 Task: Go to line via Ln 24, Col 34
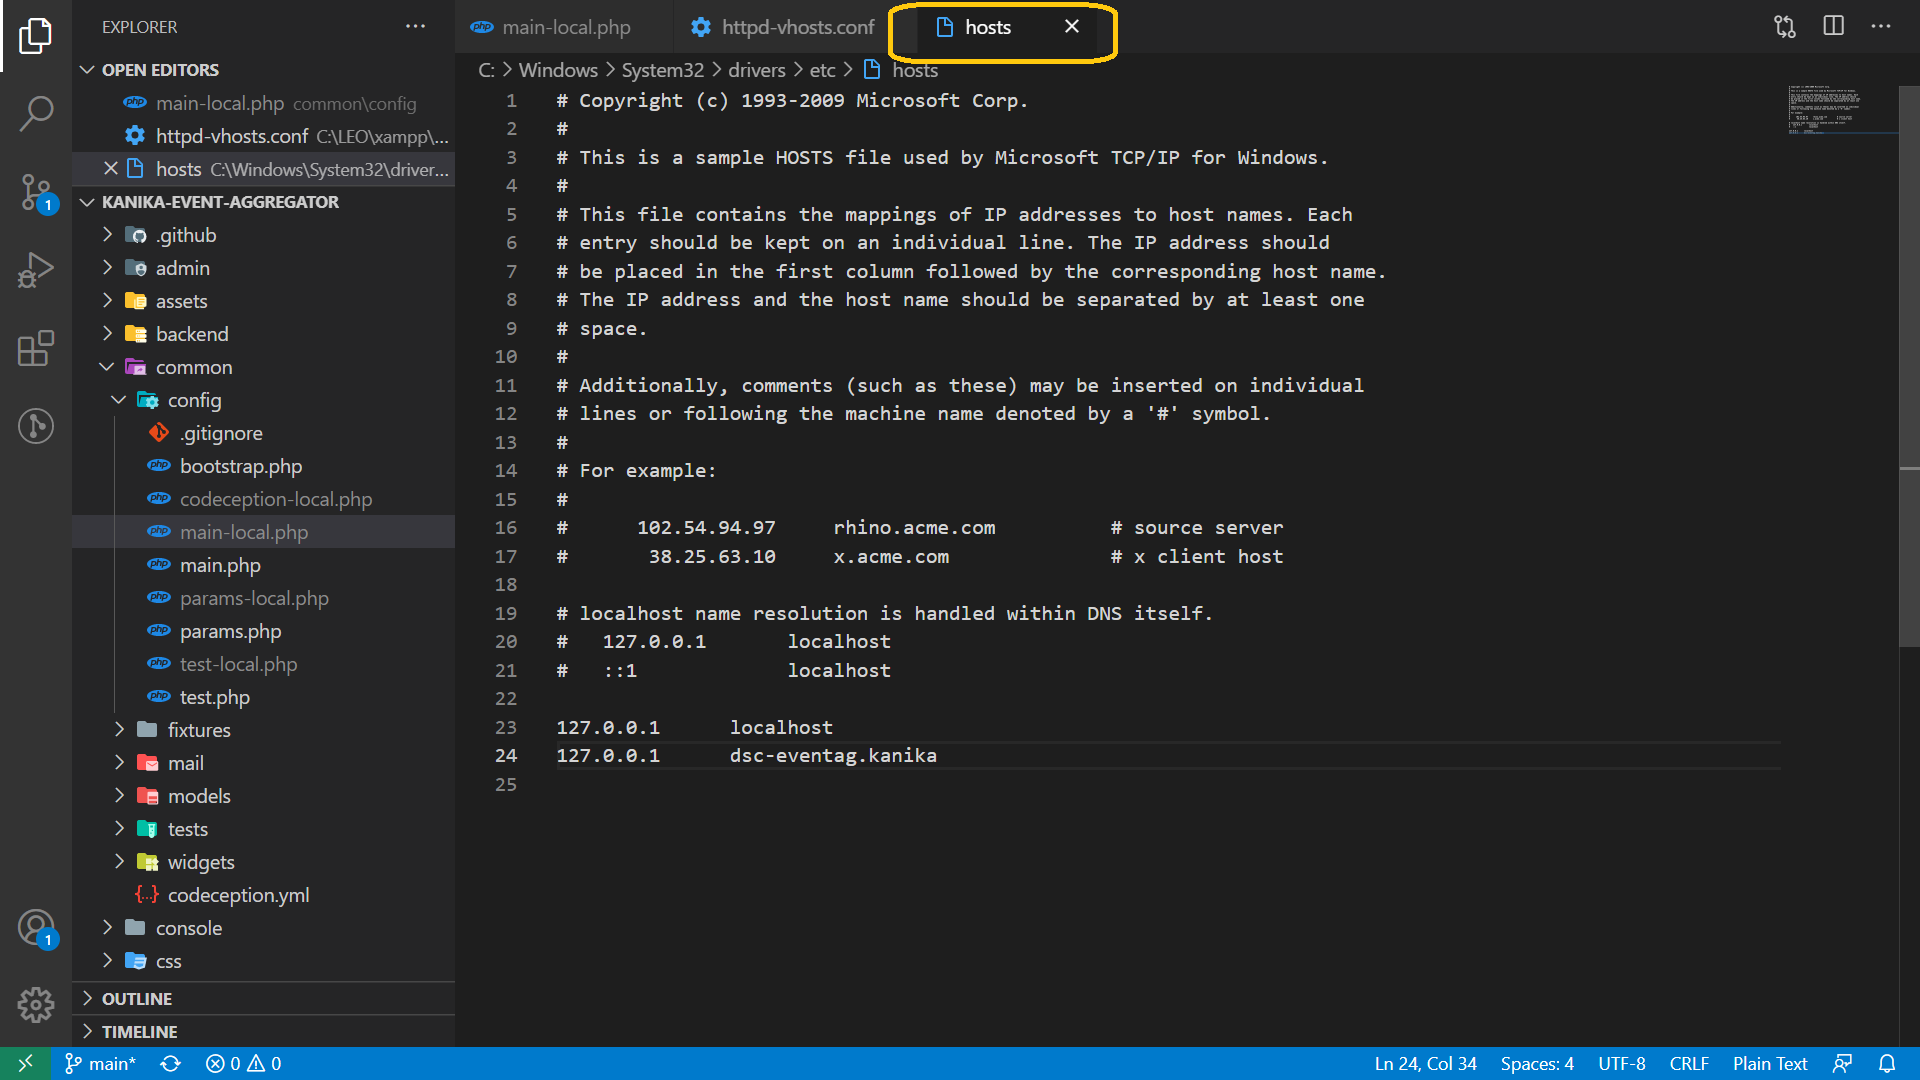[1425, 1064]
